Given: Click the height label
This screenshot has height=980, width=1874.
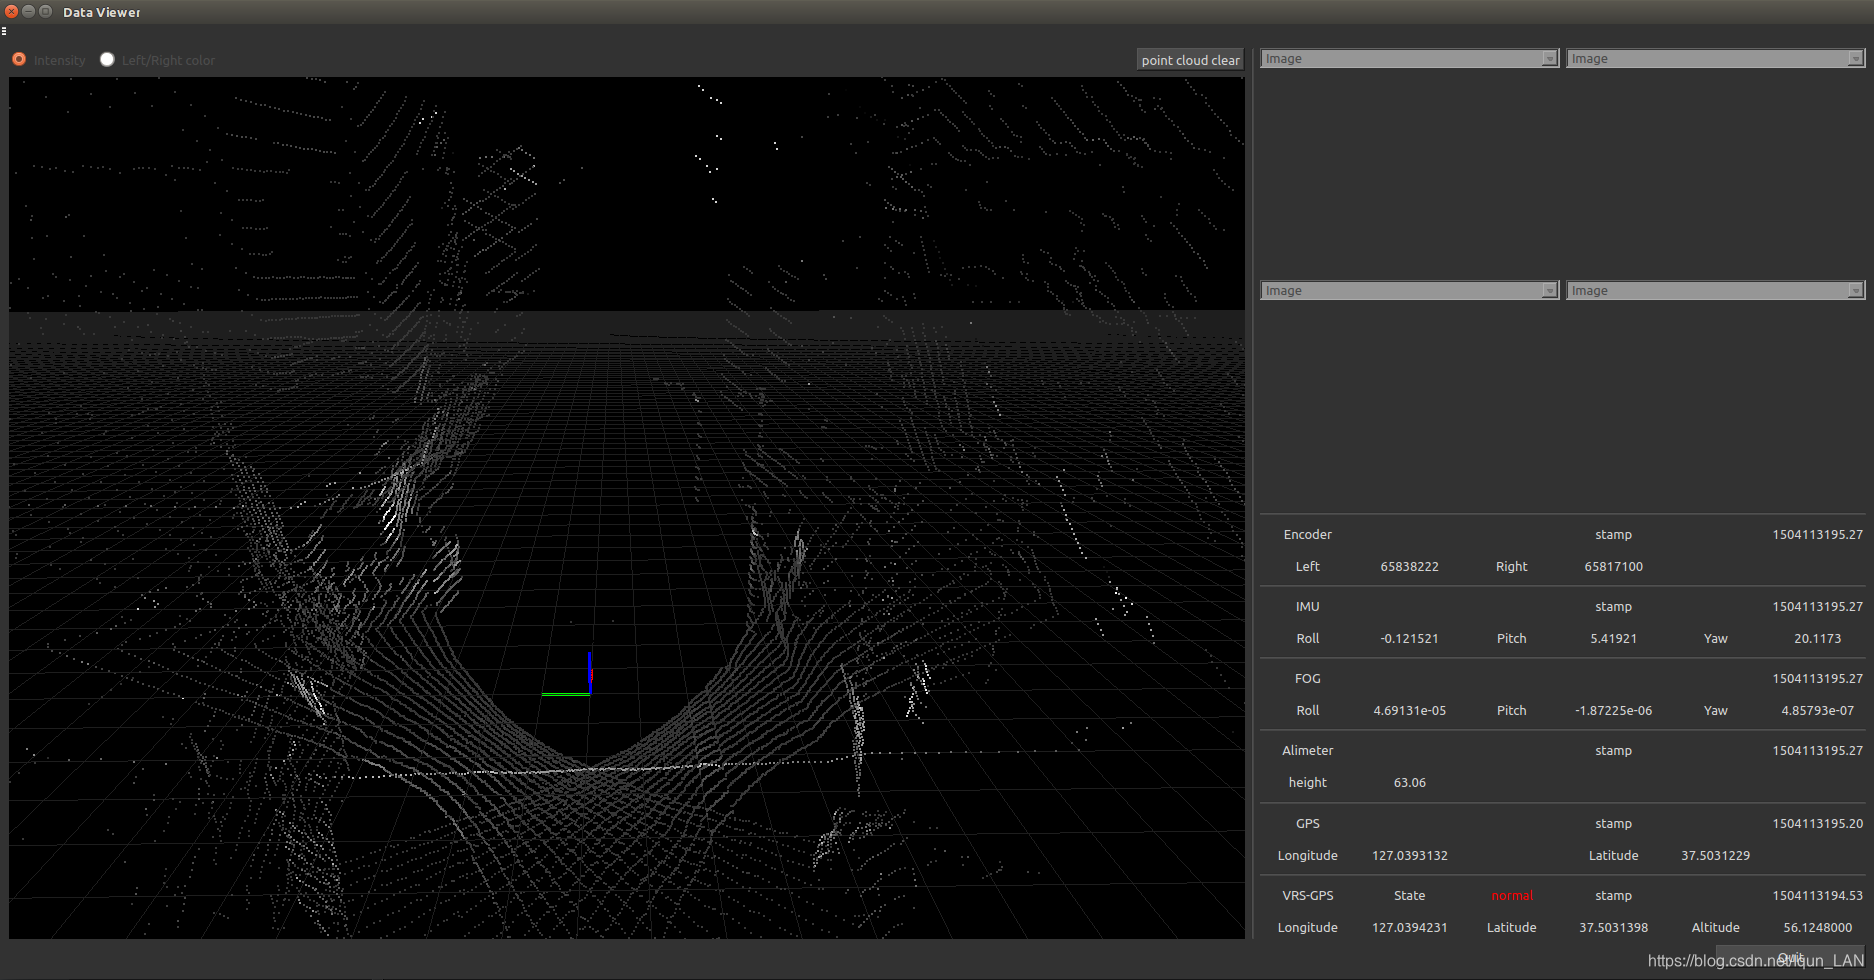Looking at the screenshot, I should click(1307, 783).
